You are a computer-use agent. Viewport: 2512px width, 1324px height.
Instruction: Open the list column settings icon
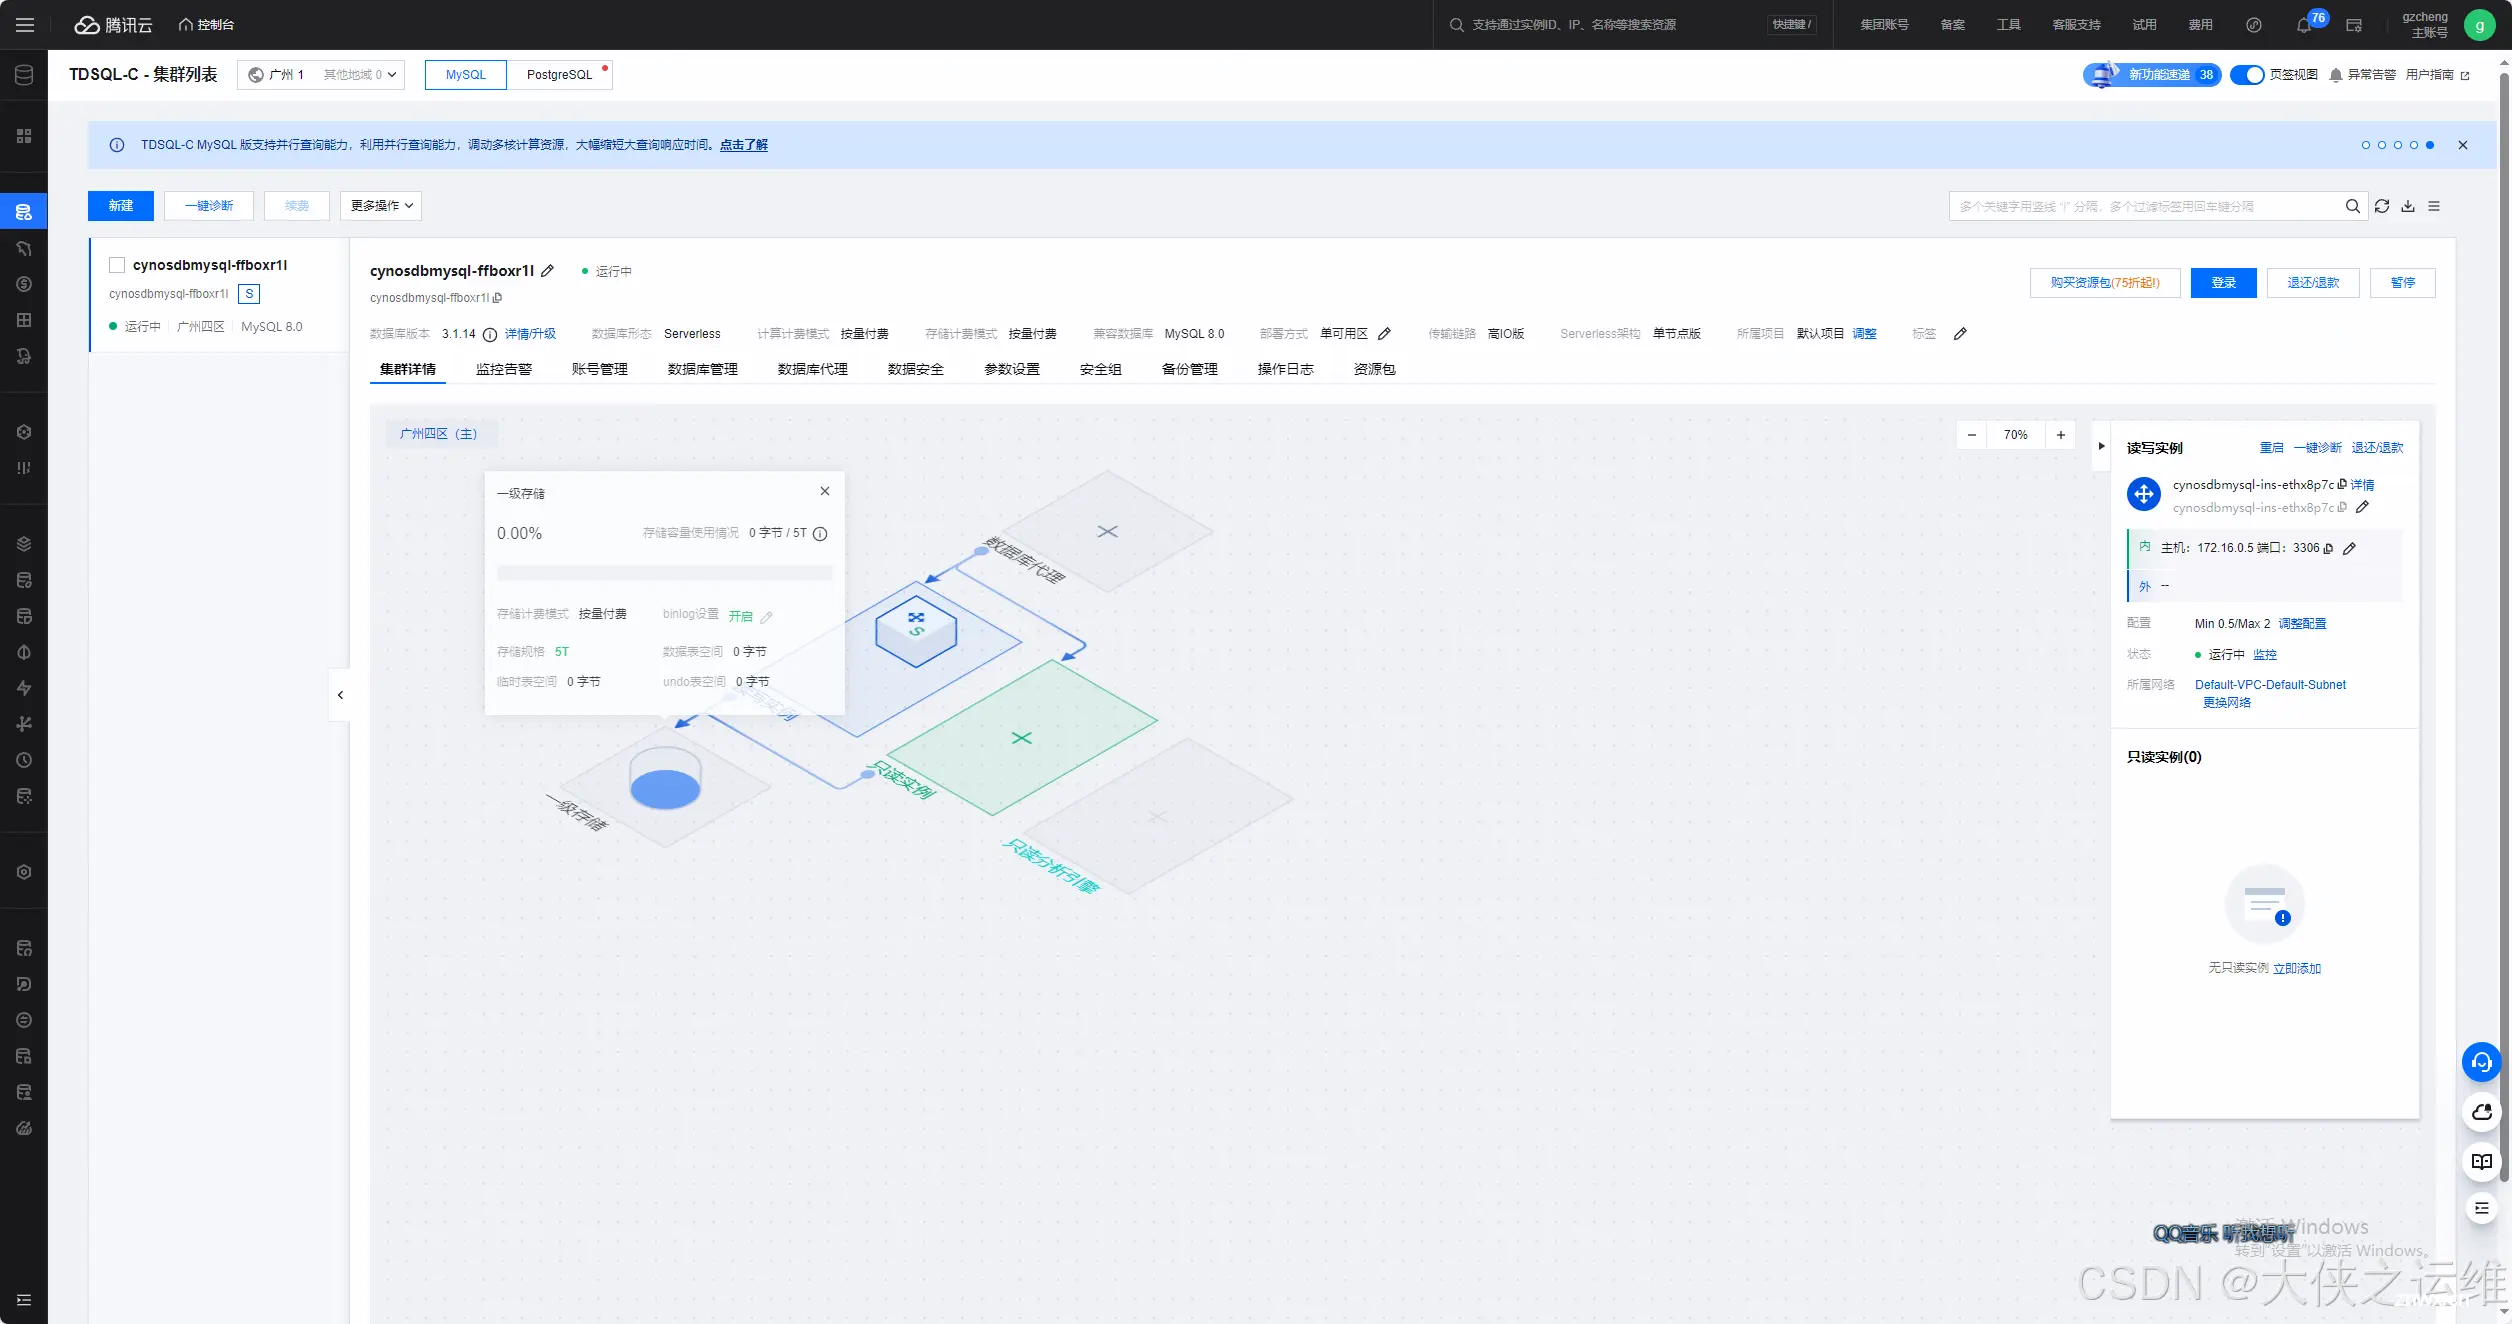[2434, 206]
